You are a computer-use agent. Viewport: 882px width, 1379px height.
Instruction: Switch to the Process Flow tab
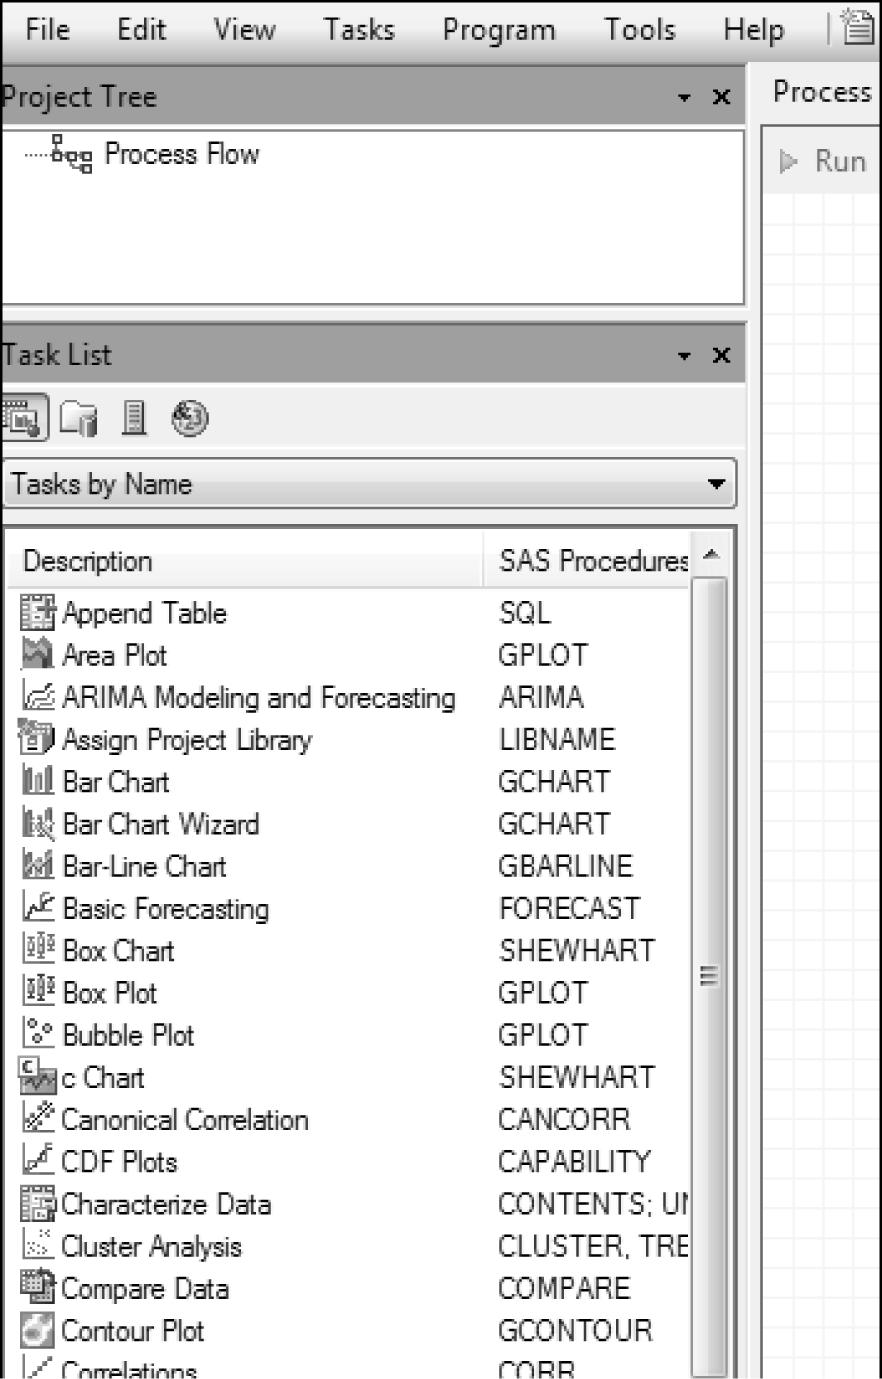click(x=822, y=92)
